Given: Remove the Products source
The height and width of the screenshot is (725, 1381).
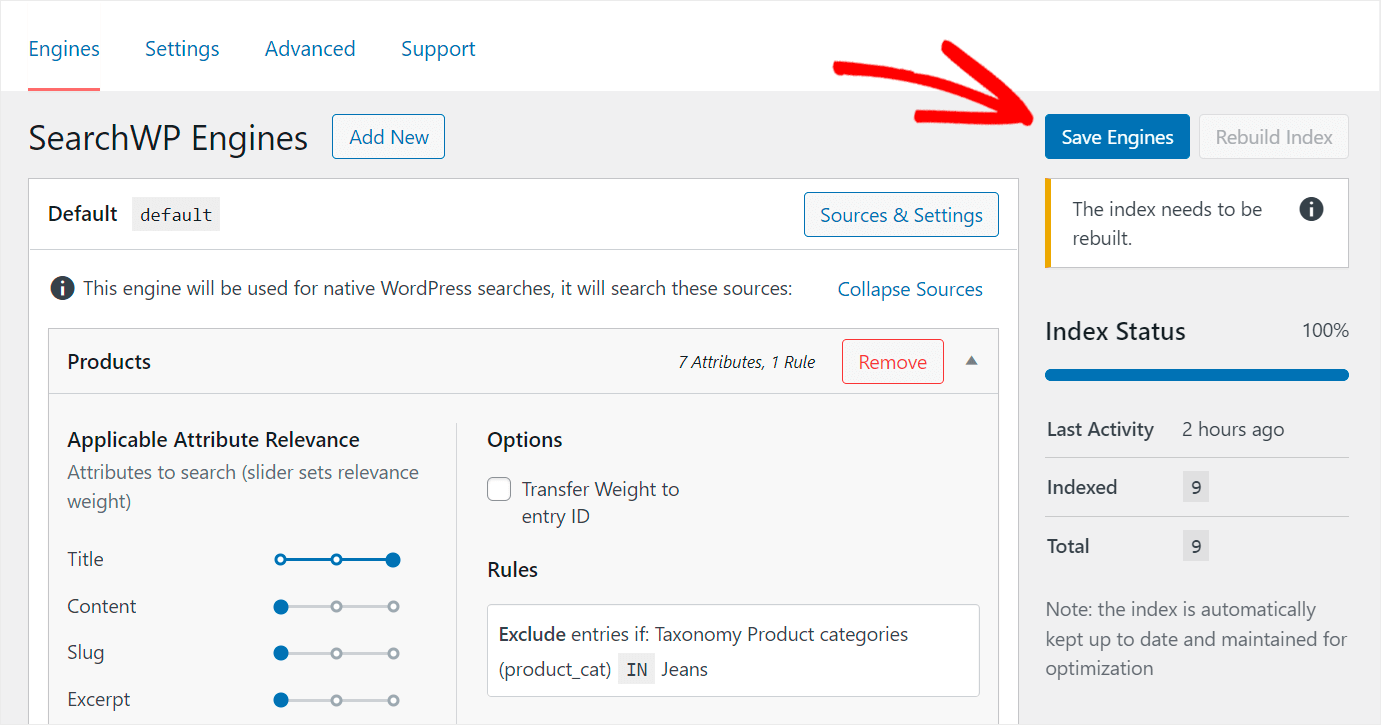Looking at the screenshot, I should click(x=892, y=362).
